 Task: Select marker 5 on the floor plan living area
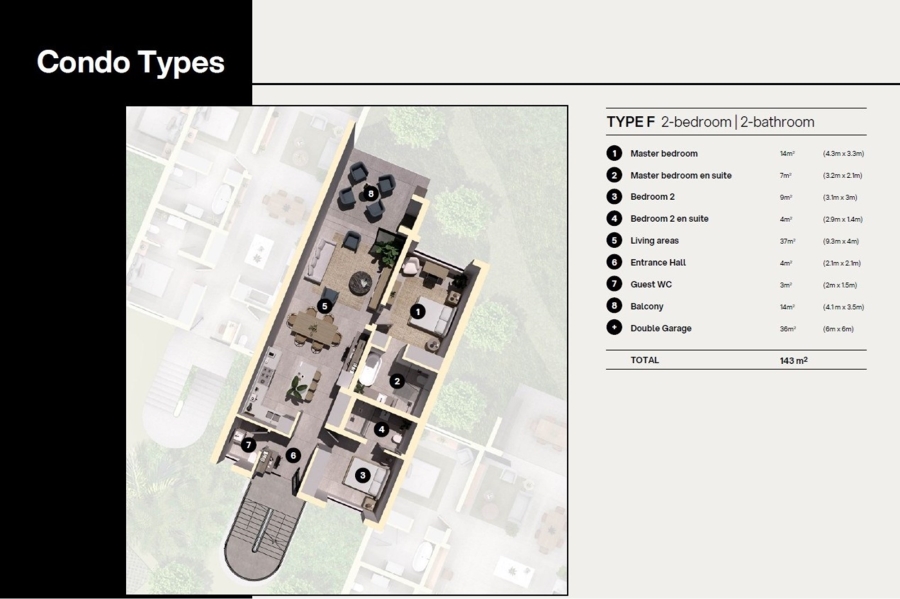pyautogui.click(x=325, y=306)
